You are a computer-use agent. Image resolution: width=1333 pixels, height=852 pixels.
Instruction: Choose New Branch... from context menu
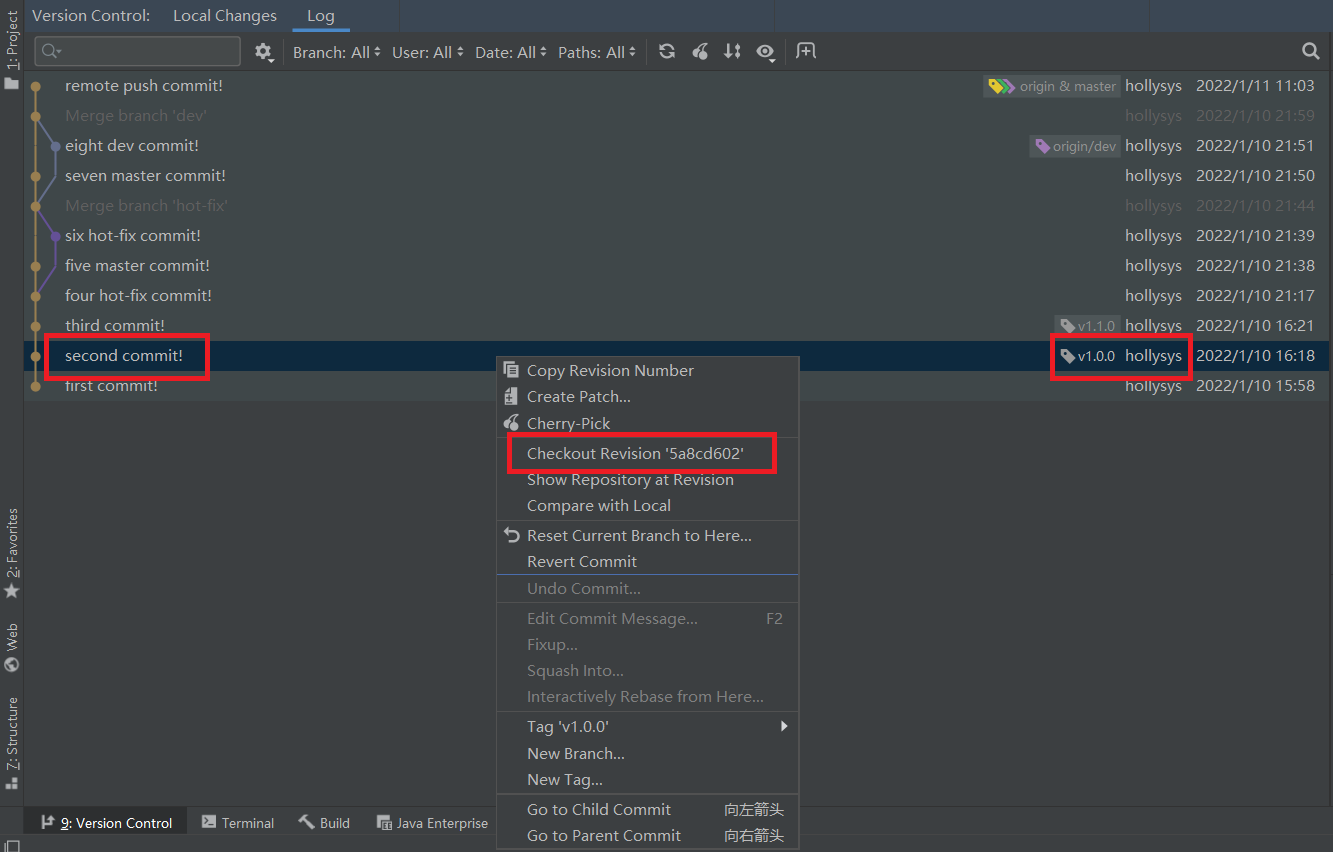pyautogui.click(x=647, y=753)
